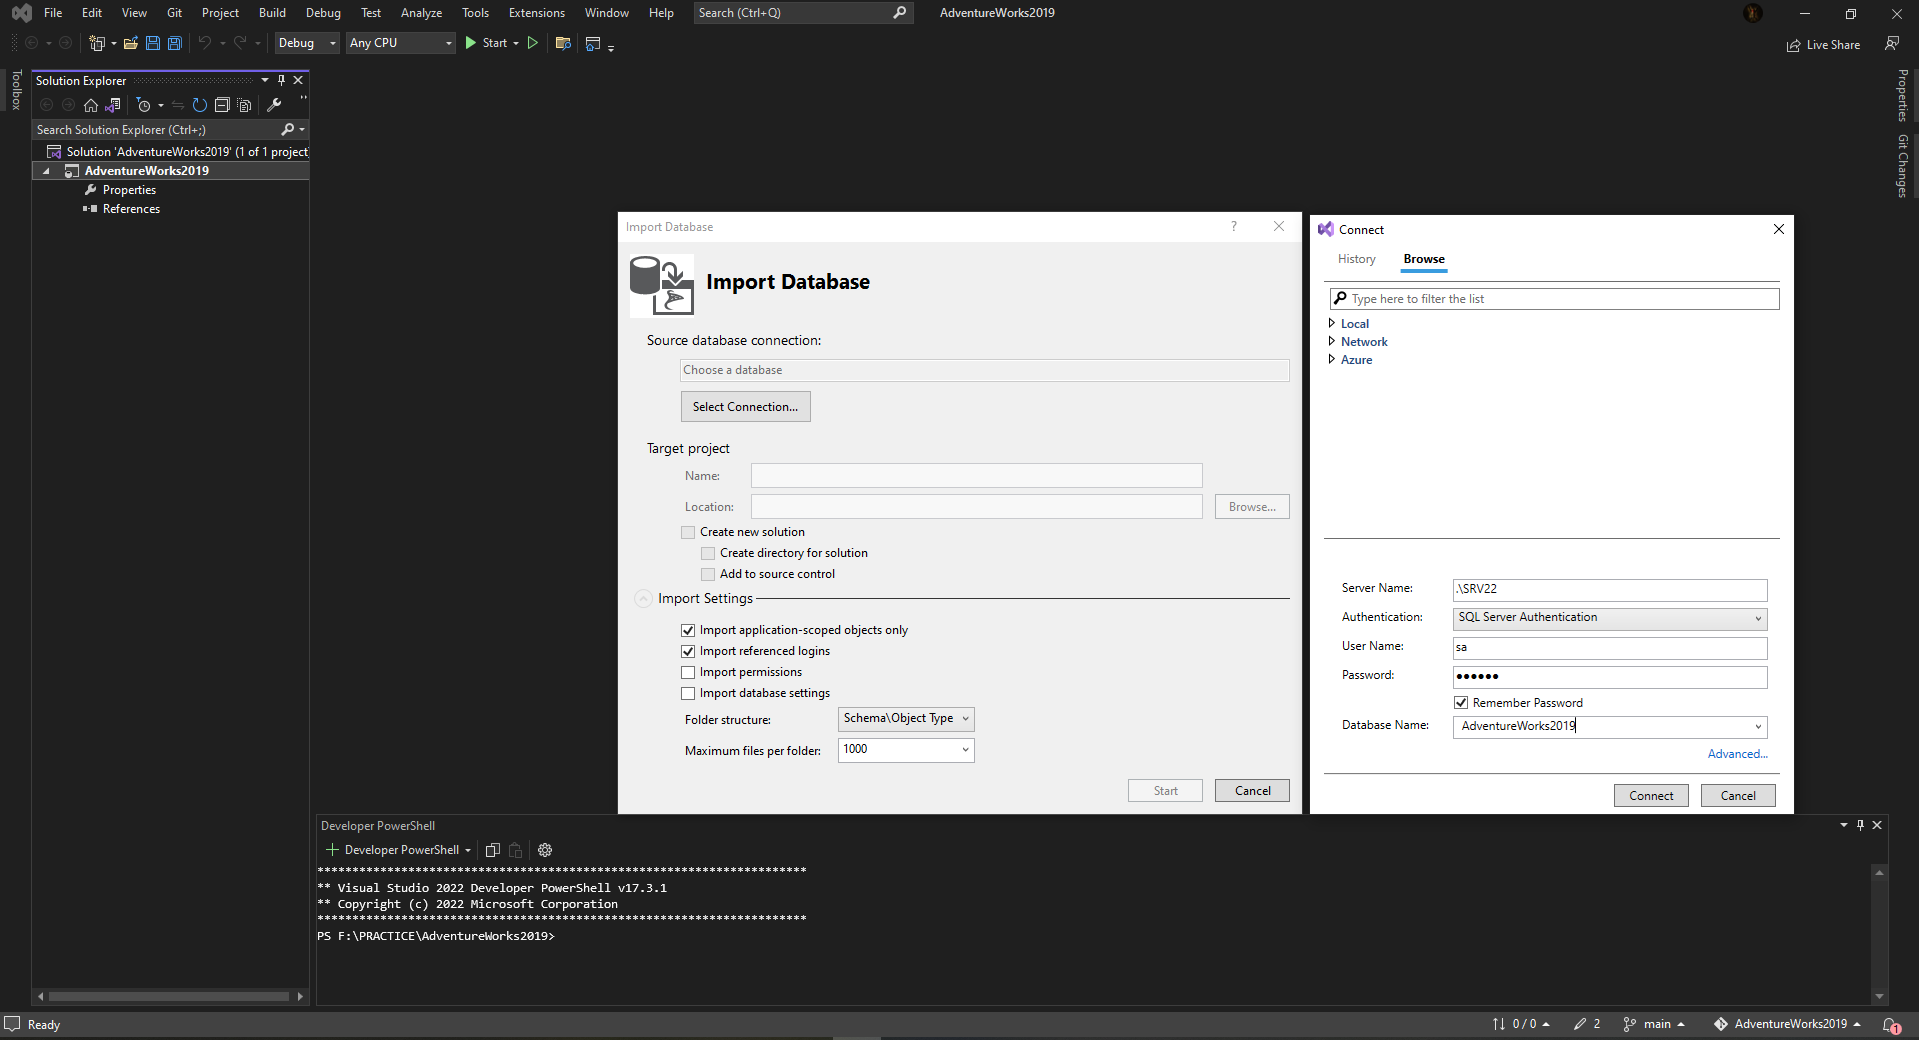Uncheck Remember Password in Connect dialog

(x=1461, y=702)
